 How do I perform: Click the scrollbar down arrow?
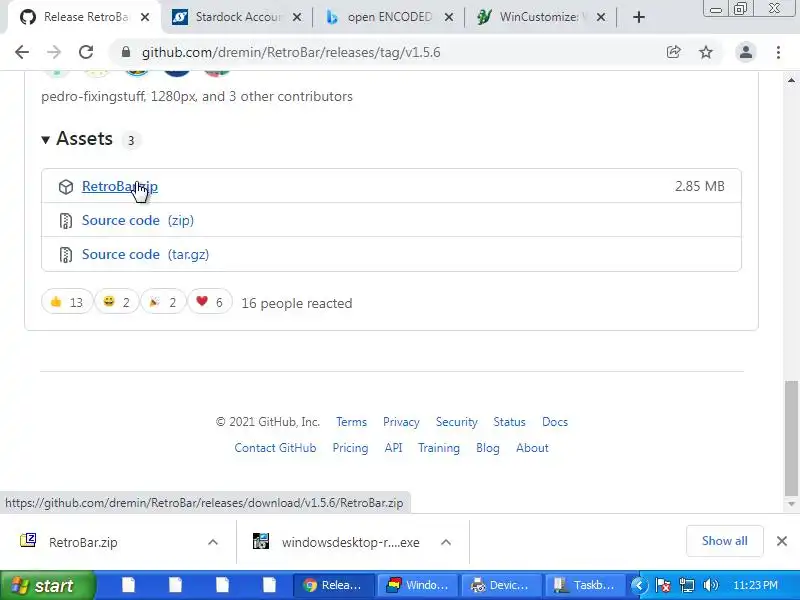791,504
